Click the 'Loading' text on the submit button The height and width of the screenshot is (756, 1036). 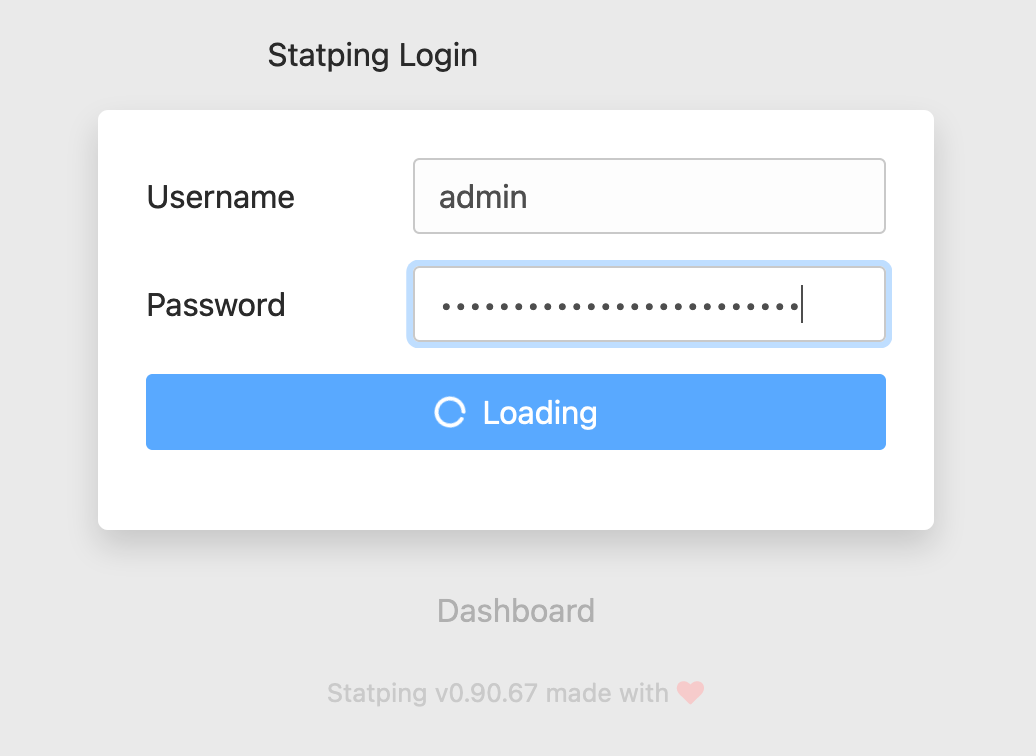(x=539, y=411)
